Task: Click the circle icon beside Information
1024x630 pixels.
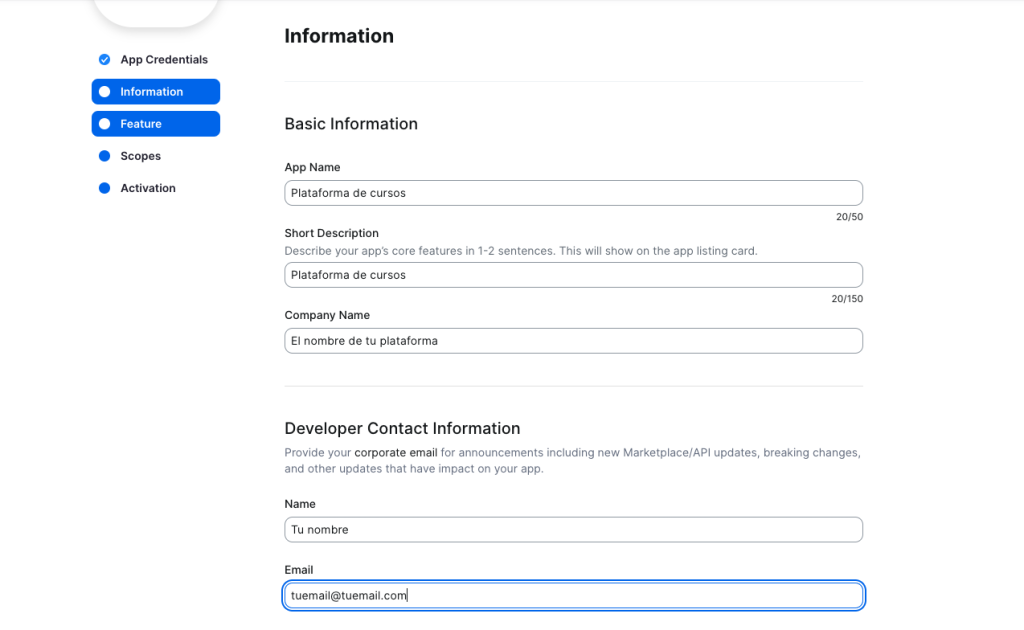Action: [104, 92]
